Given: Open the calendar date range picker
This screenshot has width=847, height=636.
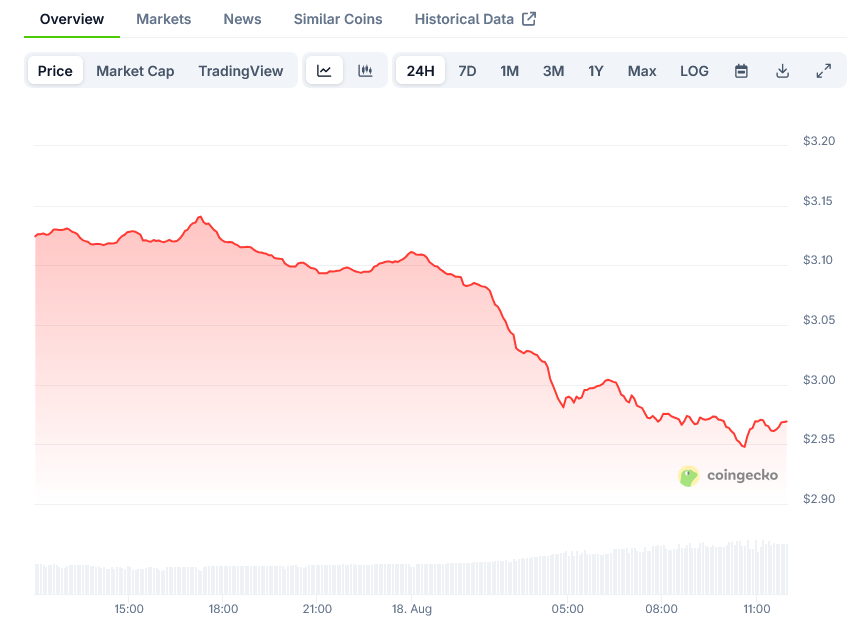Looking at the screenshot, I should click(741, 71).
